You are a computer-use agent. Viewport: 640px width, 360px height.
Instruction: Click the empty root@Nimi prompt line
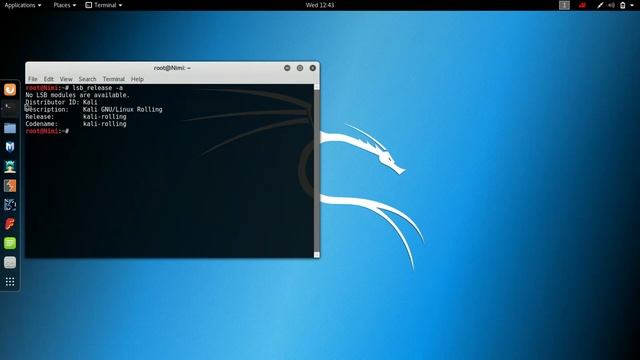click(x=47, y=131)
